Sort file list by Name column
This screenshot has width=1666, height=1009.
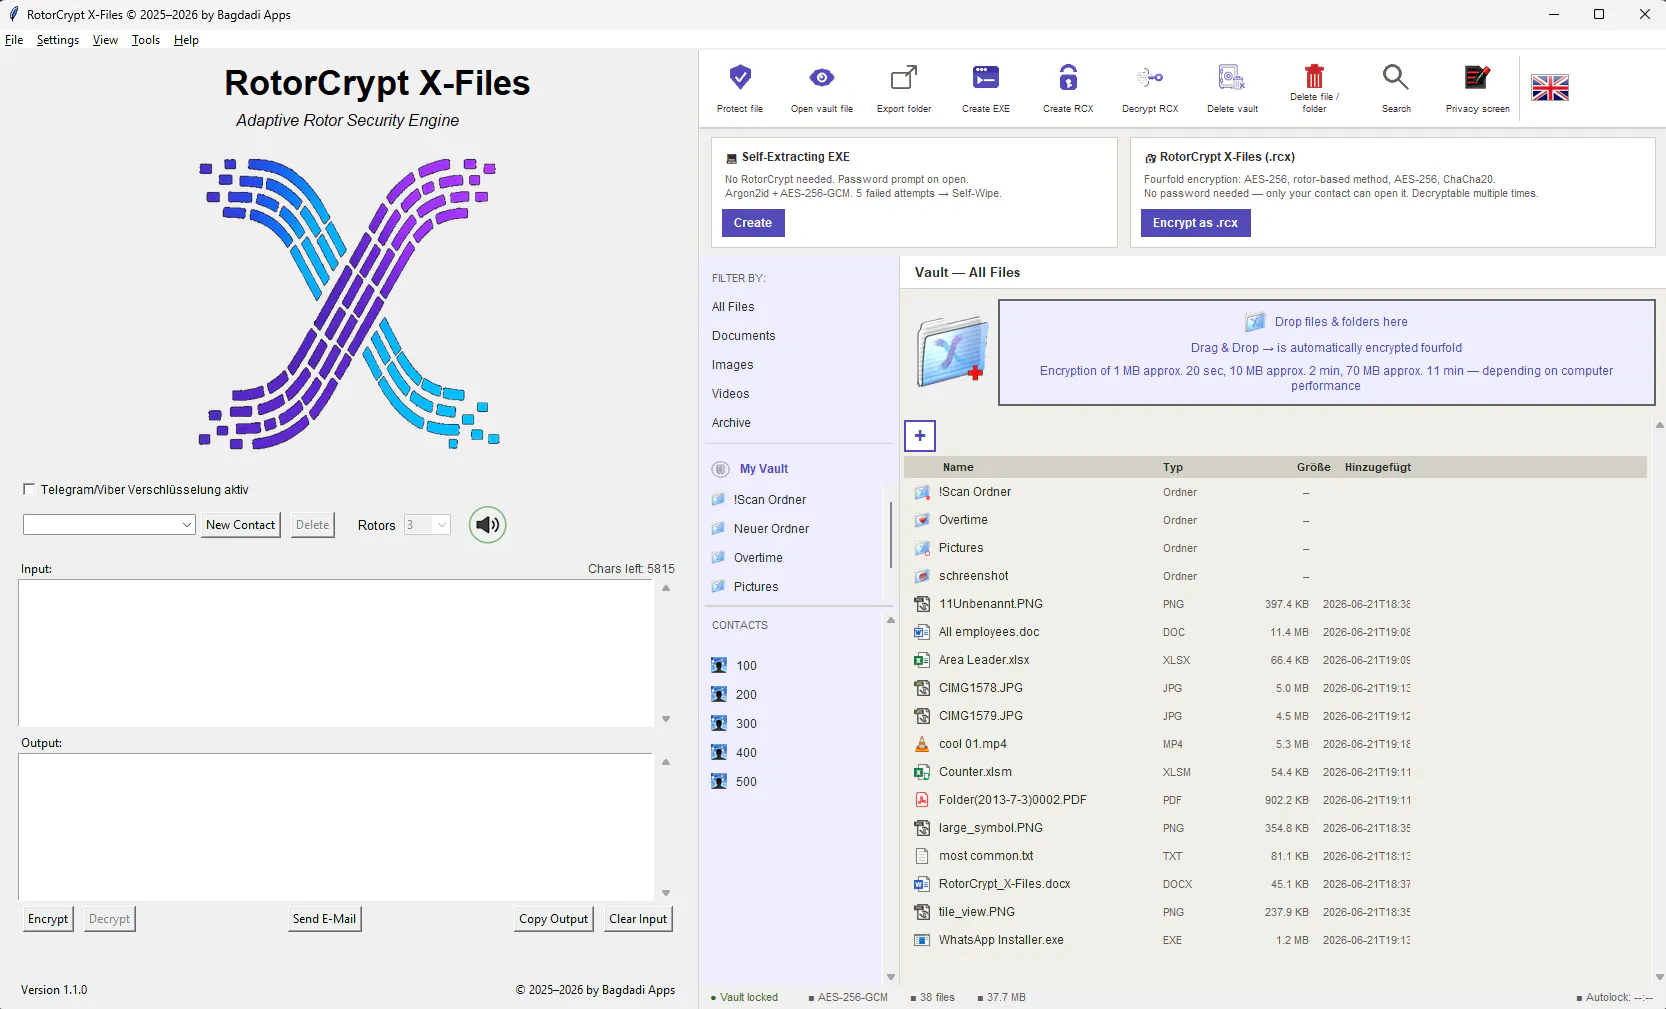coord(958,467)
